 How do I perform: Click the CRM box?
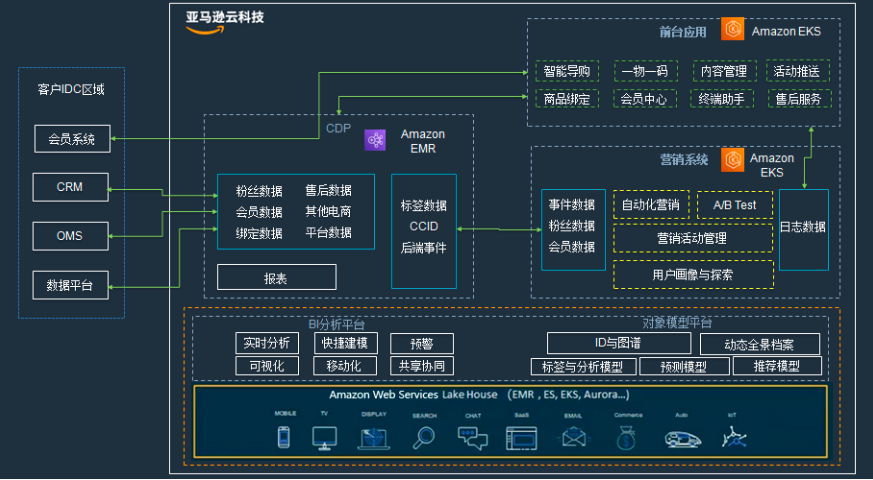click(70, 187)
